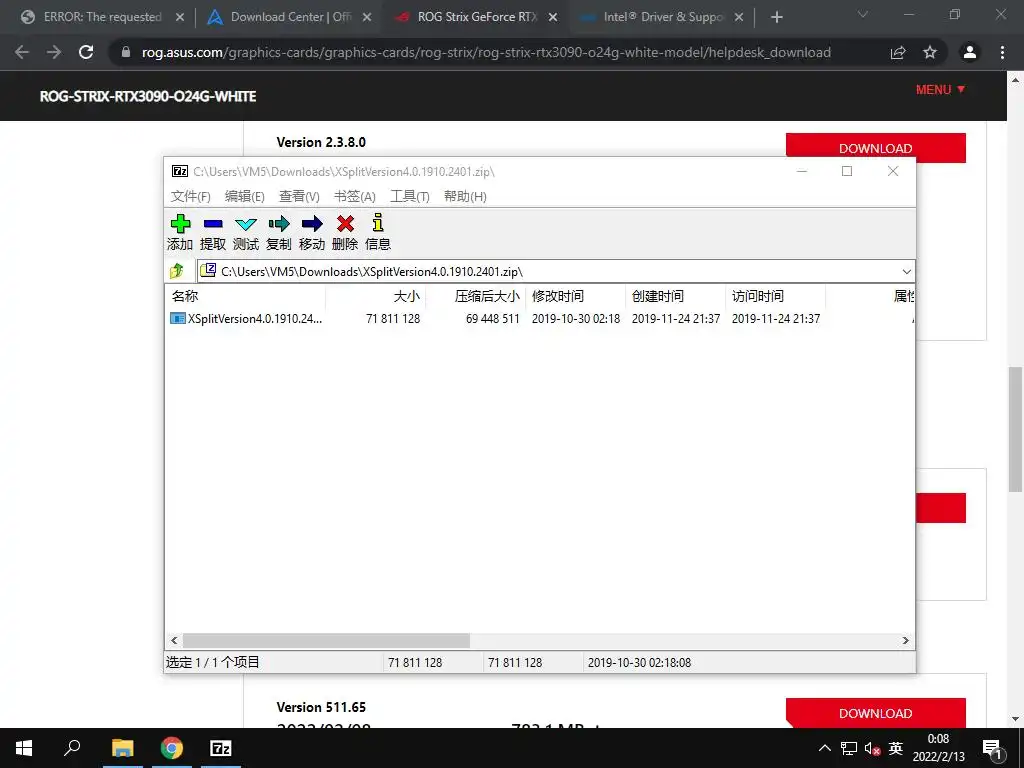Click the right arrow of 7-Zip horizontal scrollbar
The width and height of the screenshot is (1024, 768).
point(906,641)
